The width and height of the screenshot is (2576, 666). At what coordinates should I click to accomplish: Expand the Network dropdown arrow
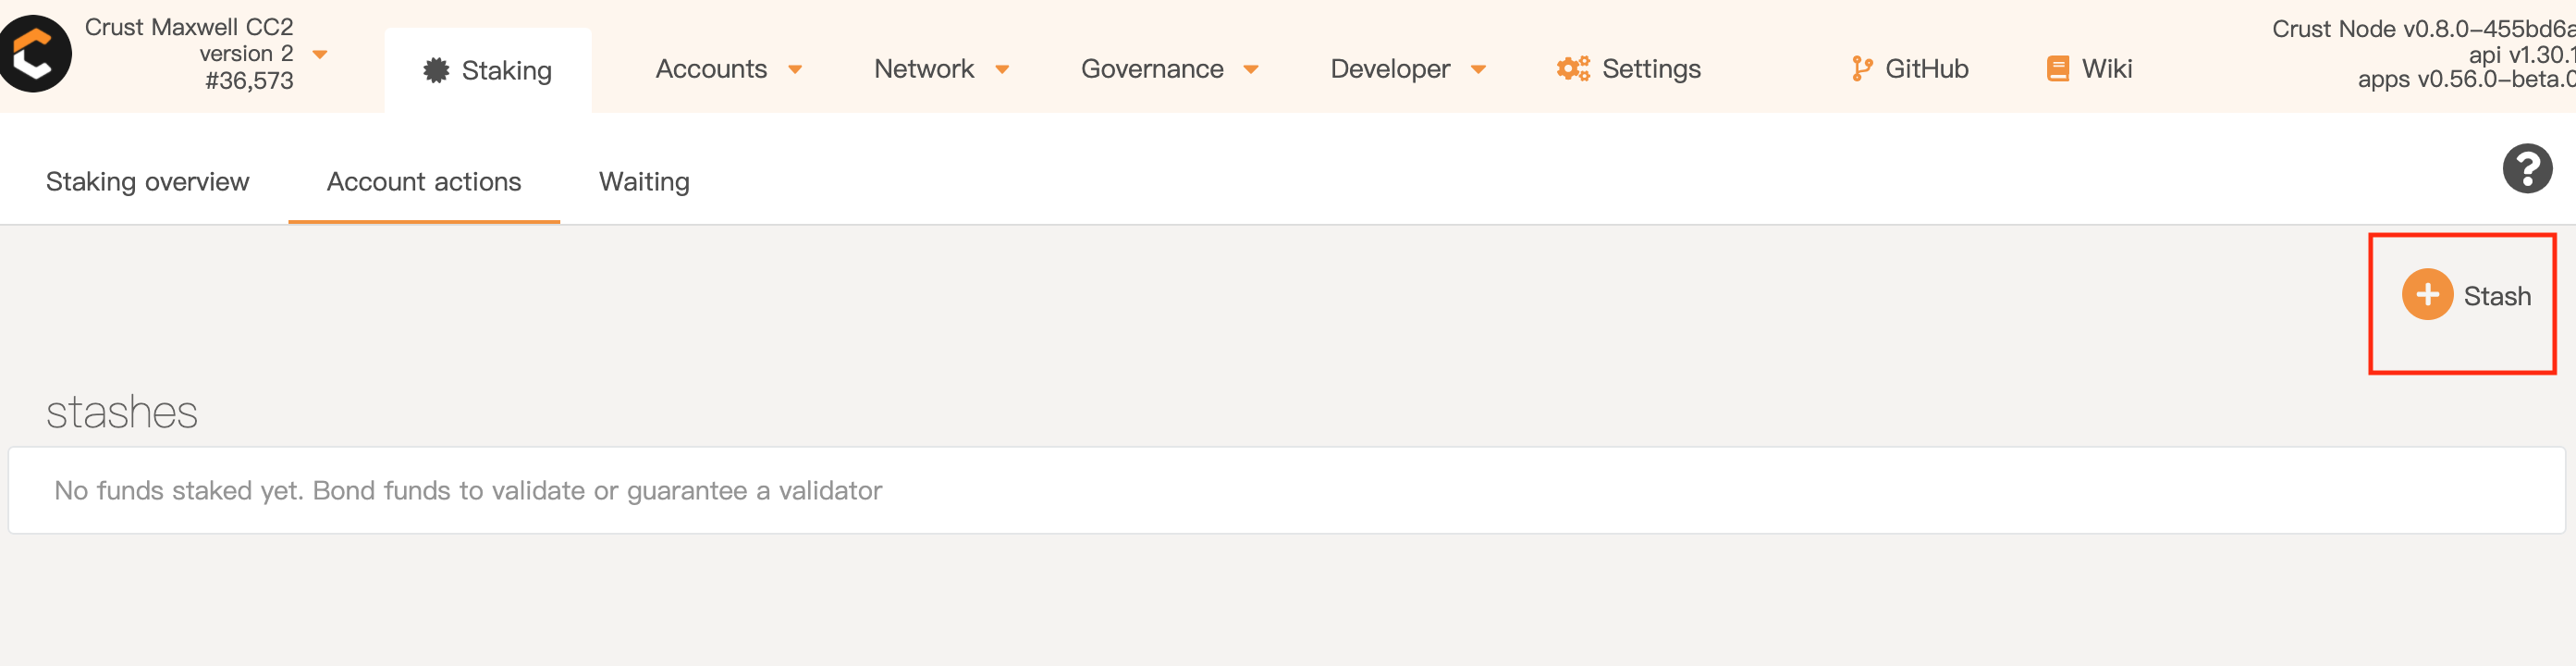pos(1002,70)
